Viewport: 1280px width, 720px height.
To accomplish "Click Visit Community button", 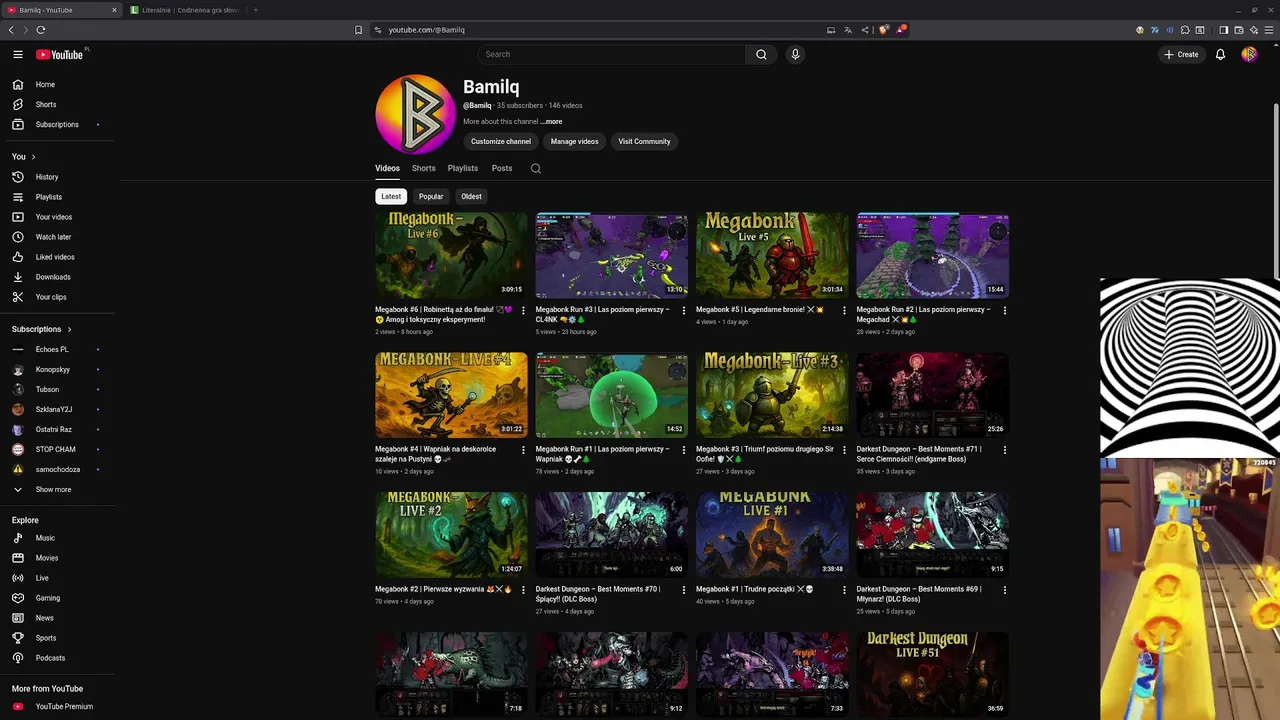I will click(644, 141).
